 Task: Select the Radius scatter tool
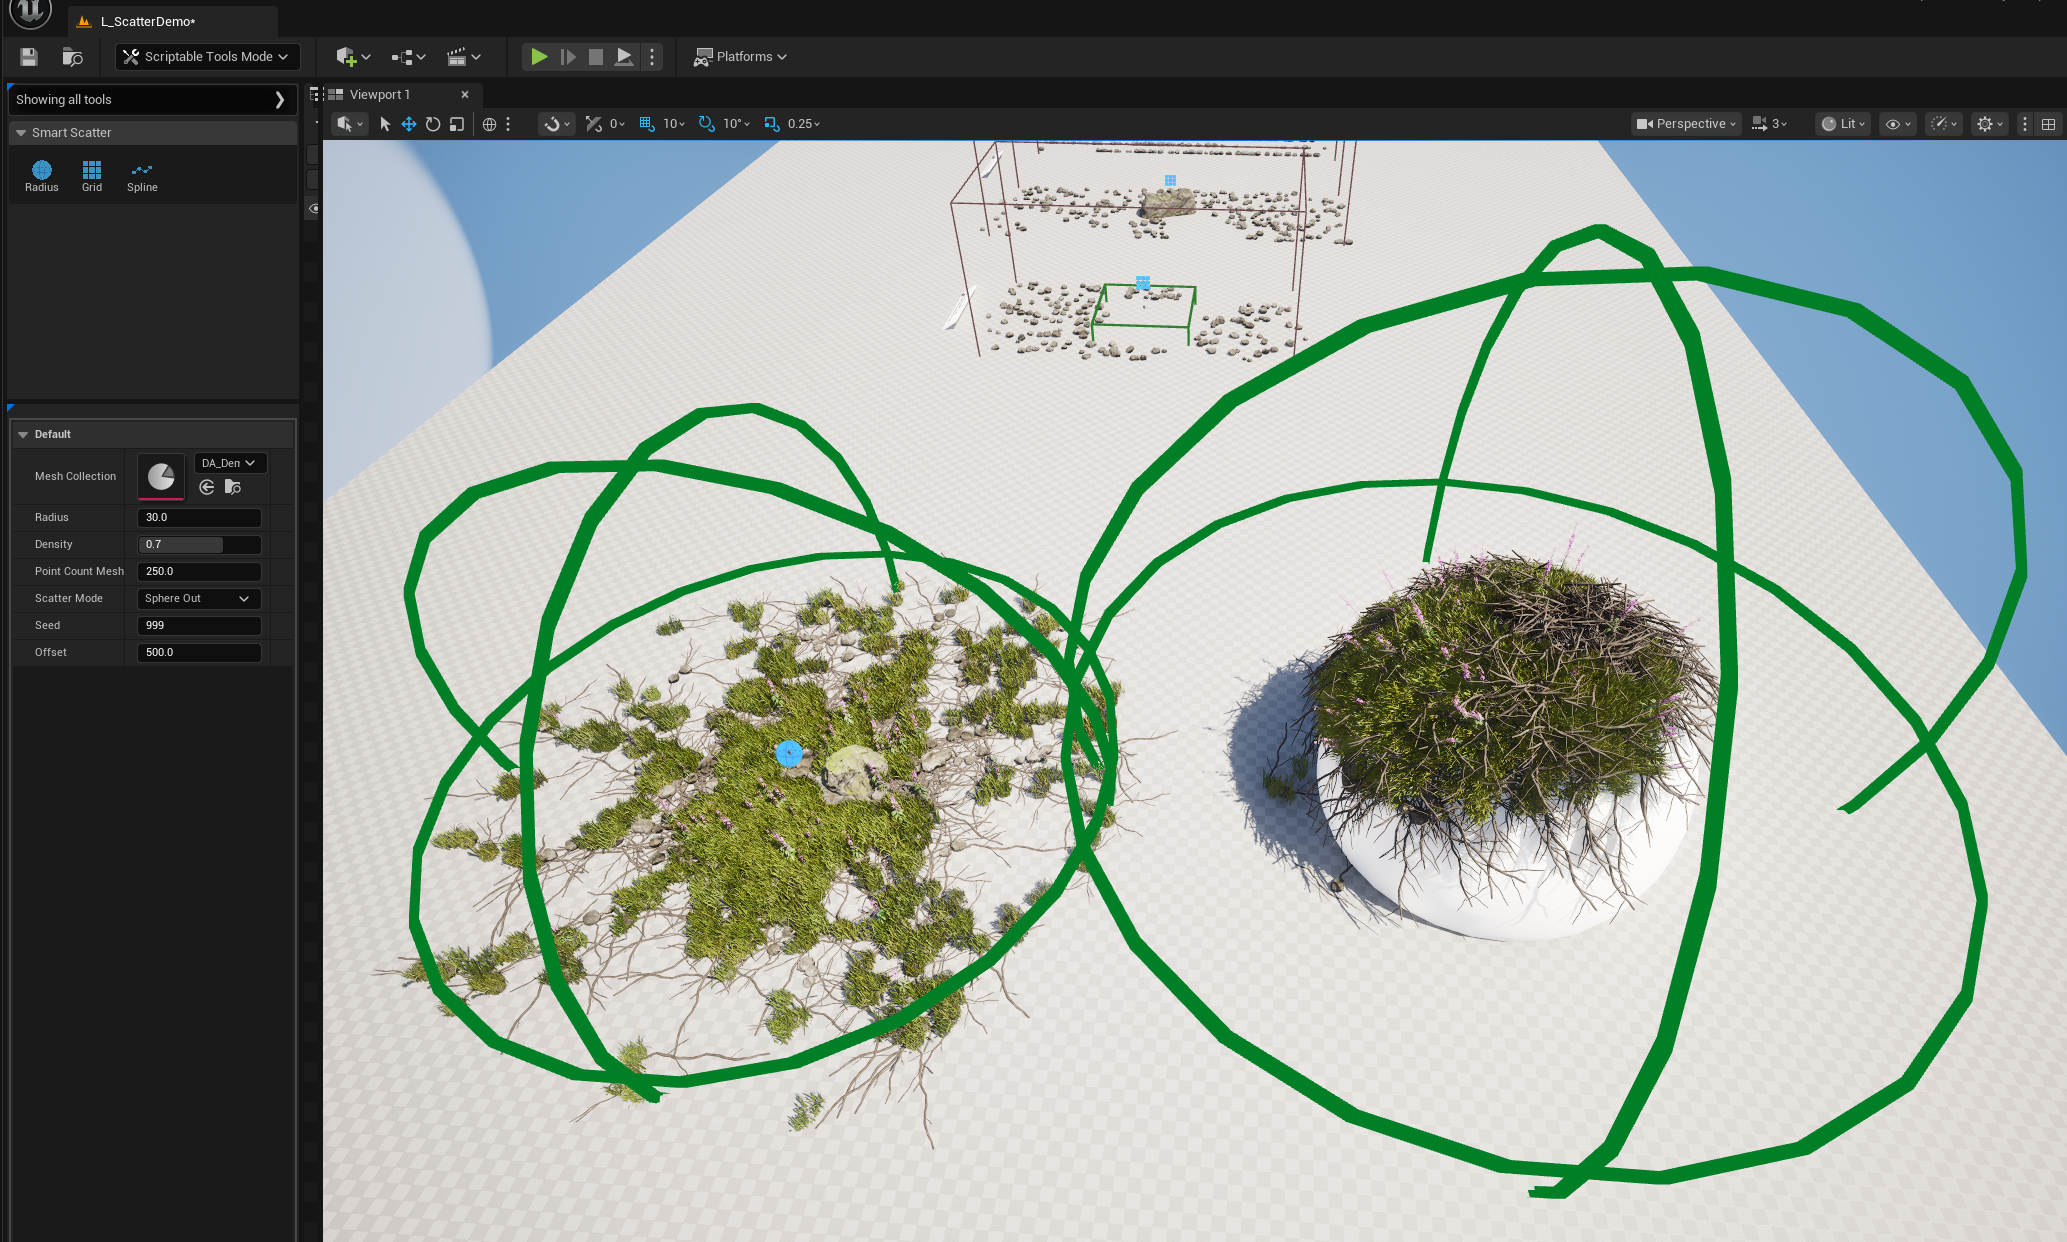[x=41, y=175]
